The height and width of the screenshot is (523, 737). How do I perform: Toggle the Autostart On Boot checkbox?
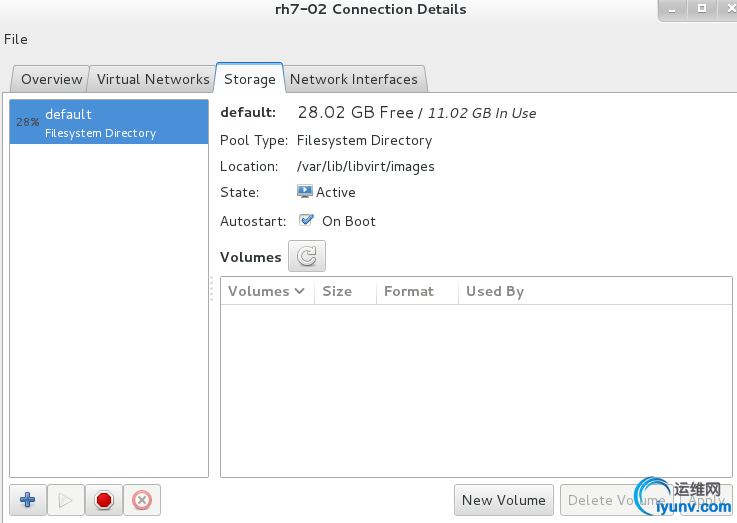click(307, 221)
